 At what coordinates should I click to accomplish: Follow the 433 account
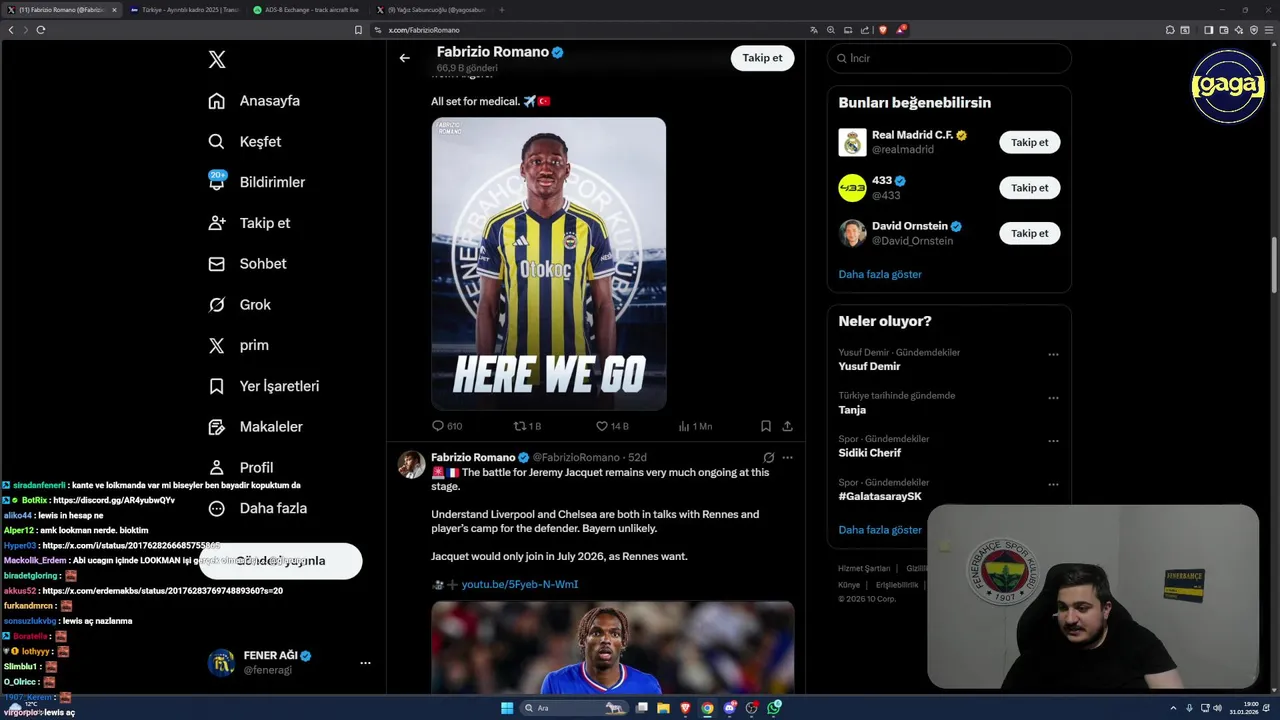pyautogui.click(x=1029, y=188)
